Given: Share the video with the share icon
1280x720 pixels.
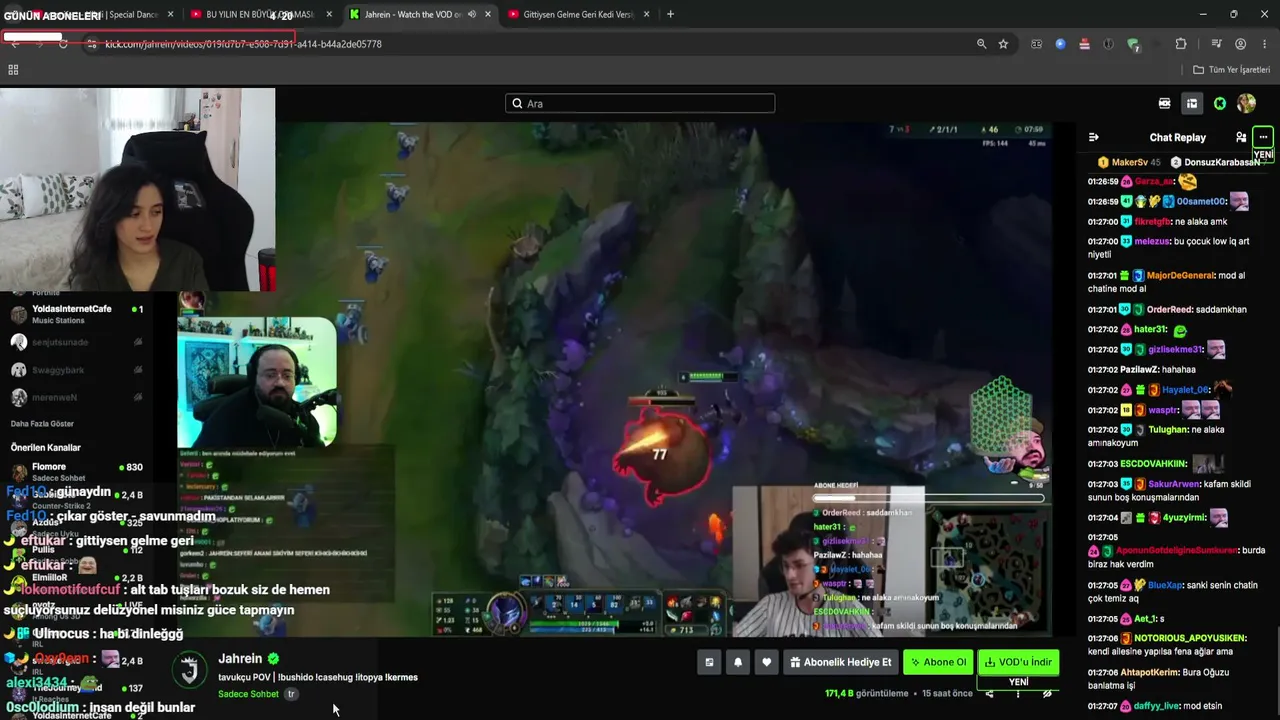Looking at the screenshot, I should click(x=989, y=693).
